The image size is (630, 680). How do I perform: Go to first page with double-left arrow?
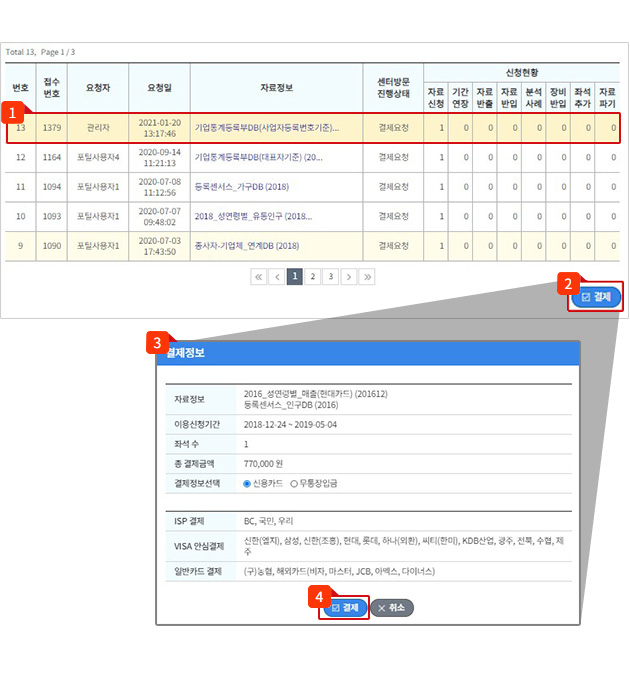pos(258,277)
